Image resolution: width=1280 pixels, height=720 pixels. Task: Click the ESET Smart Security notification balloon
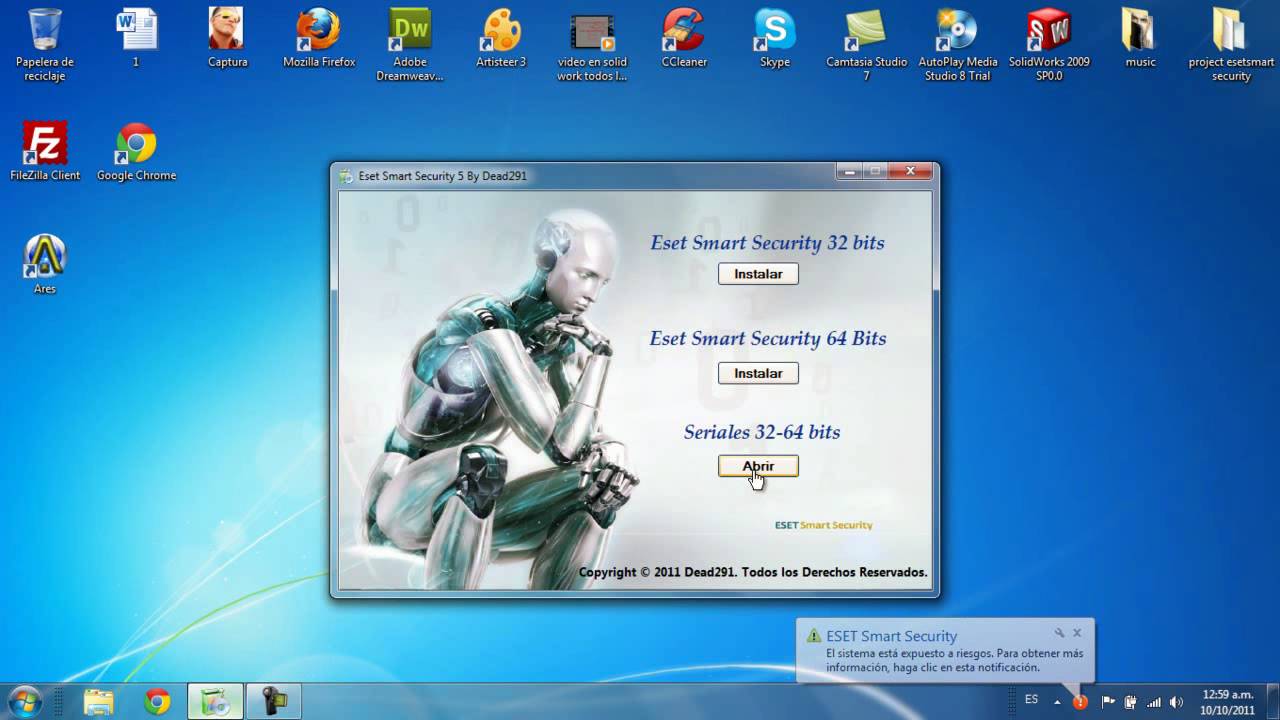(x=945, y=651)
